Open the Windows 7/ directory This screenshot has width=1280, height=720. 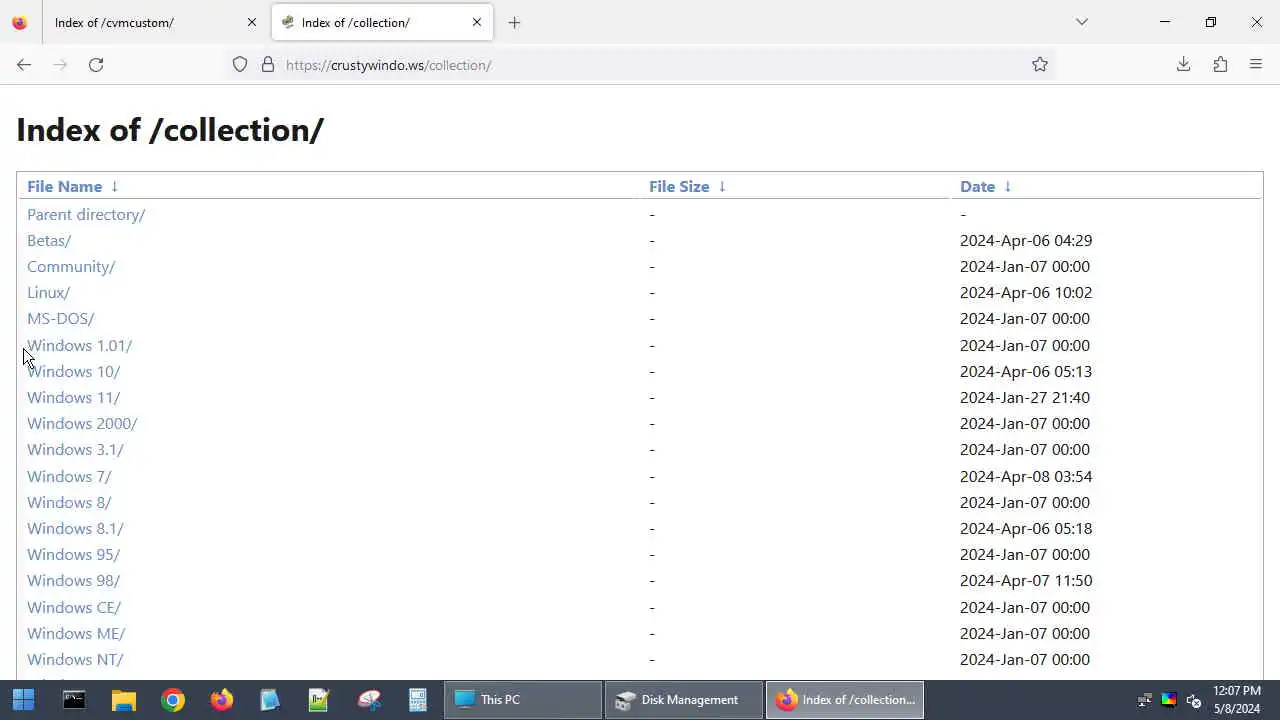pyautogui.click(x=69, y=476)
